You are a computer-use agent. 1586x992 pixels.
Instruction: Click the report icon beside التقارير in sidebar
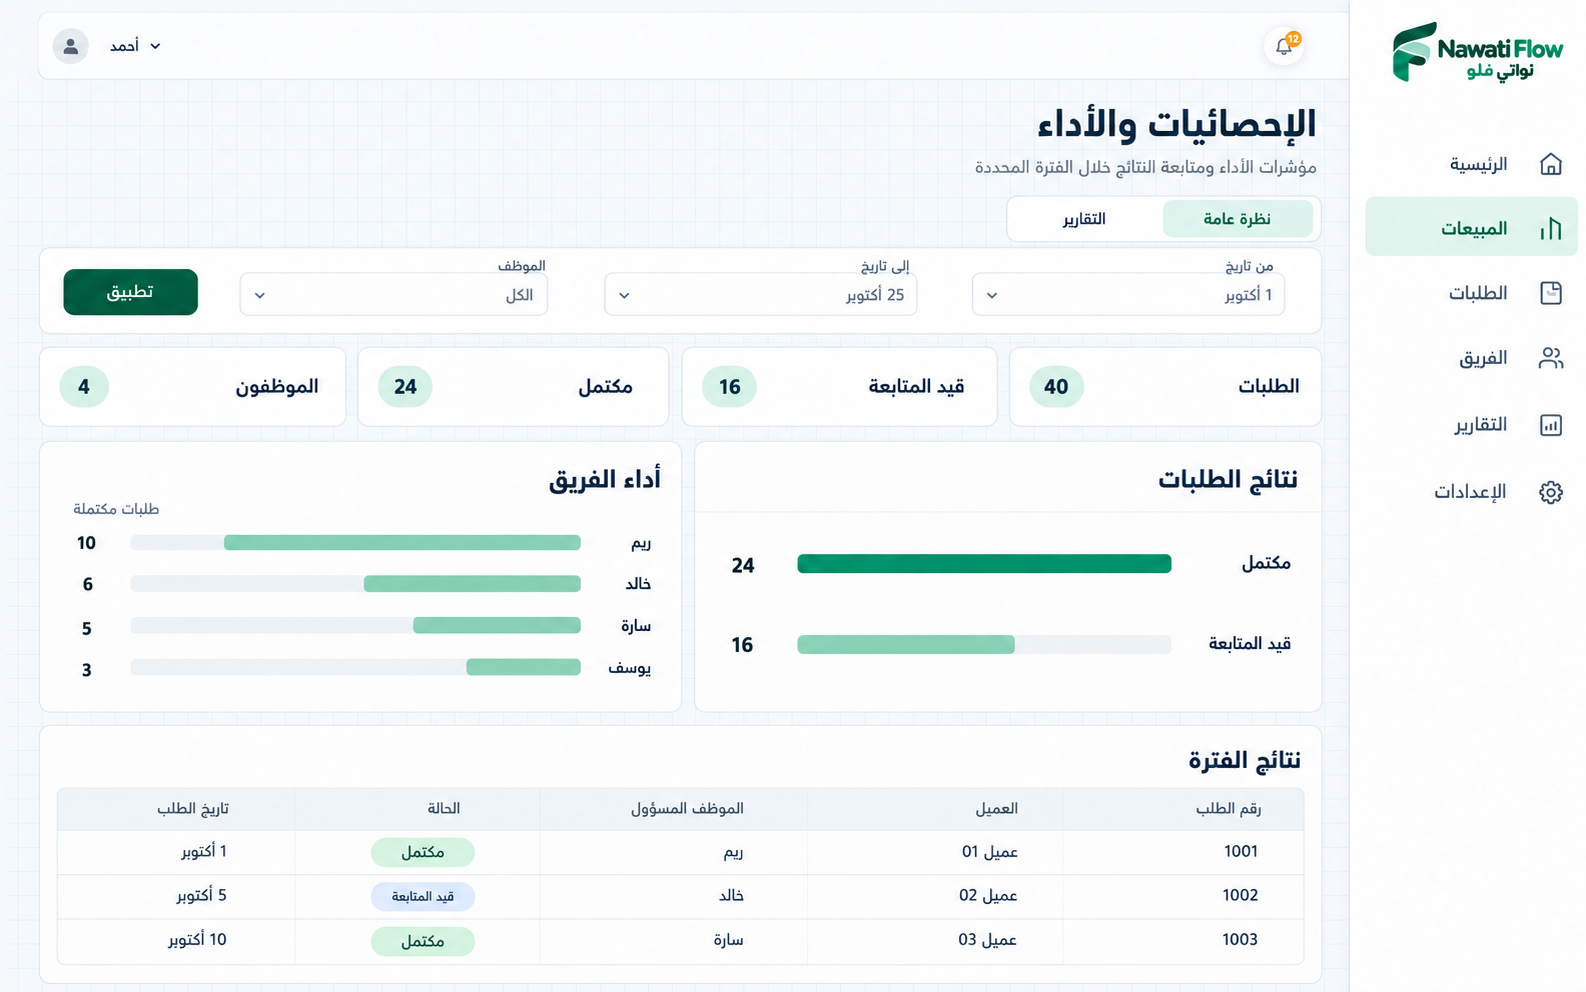[1551, 425]
